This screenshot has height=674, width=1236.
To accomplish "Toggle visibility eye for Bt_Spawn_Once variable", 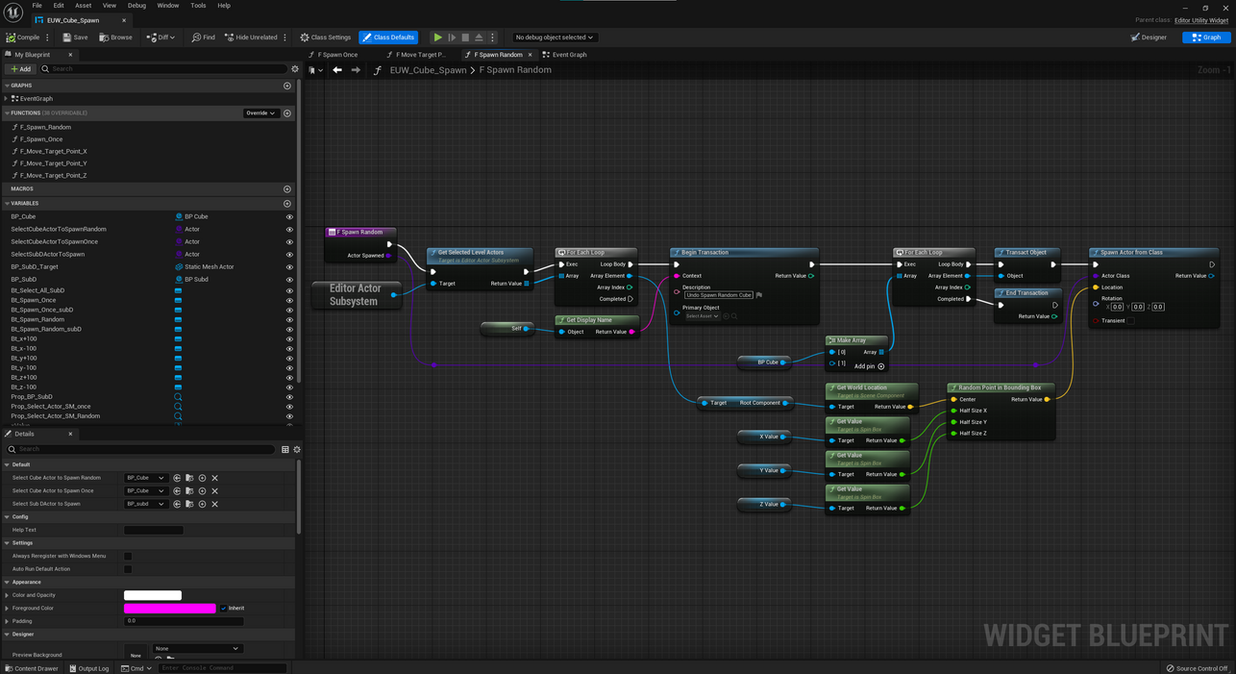I will (x=290, y=300).
